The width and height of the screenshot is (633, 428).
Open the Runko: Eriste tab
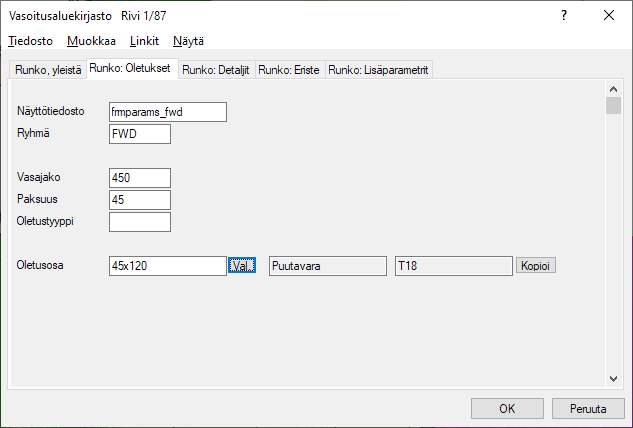(289, 69)
